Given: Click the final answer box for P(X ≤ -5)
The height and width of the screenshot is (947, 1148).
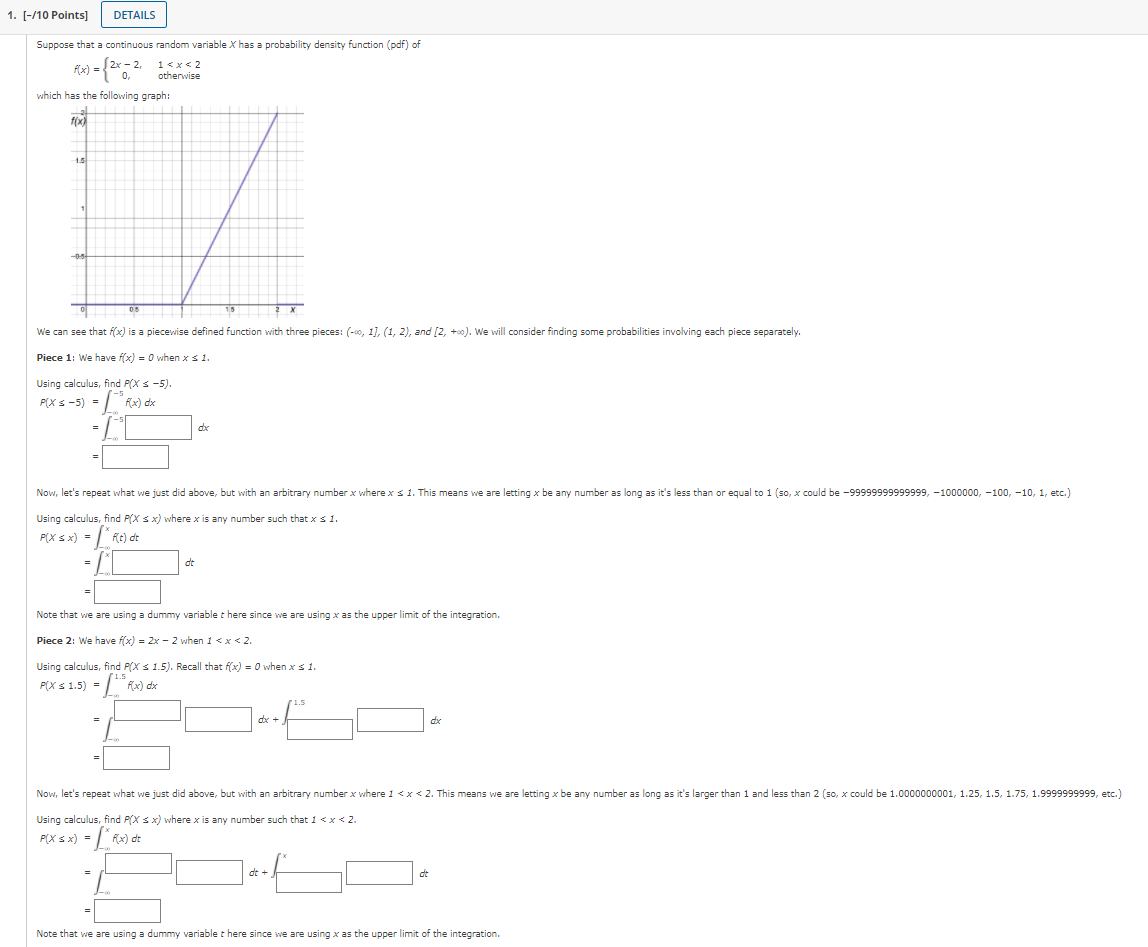Looking at the screenshot, I should click(x=135, y=457).
